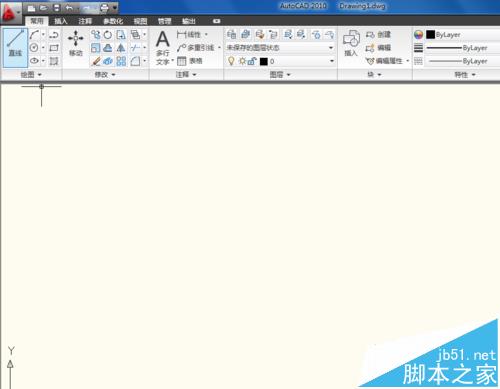This screenshot has height=389, width=500.
Task: Open the Table (表格) tool
Action: click(x=190, y=61)
